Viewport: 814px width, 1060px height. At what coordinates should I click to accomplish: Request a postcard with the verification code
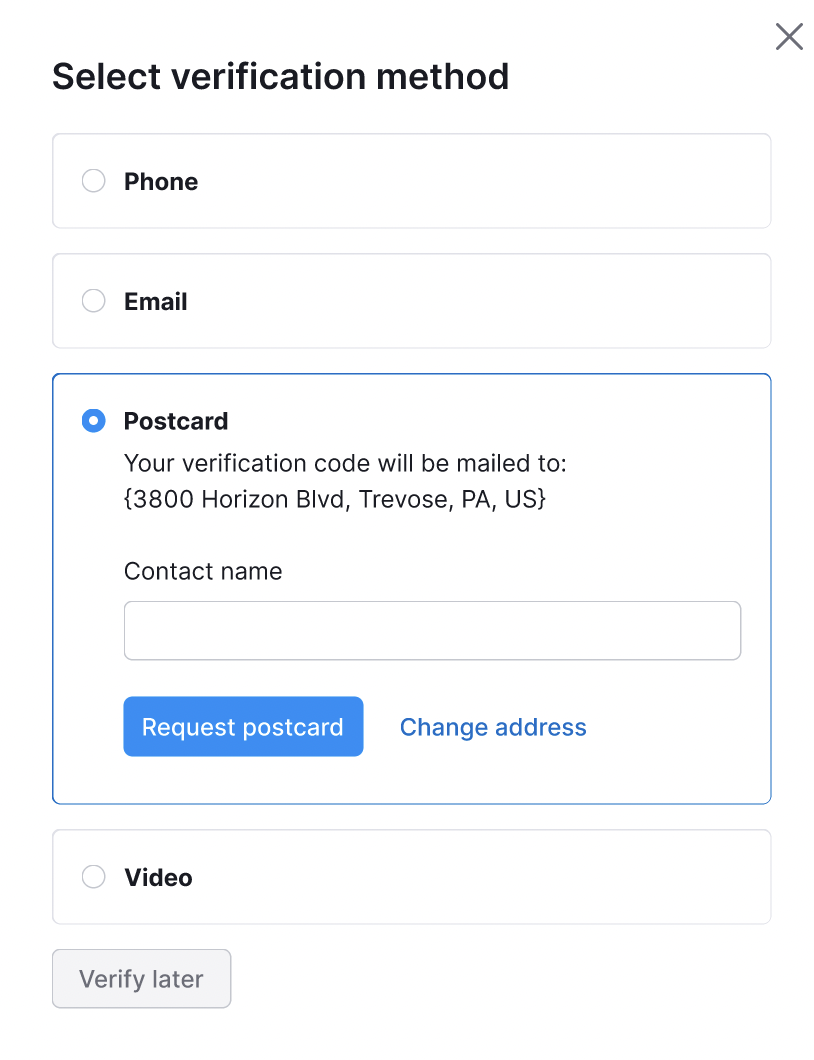coord(243,727)
